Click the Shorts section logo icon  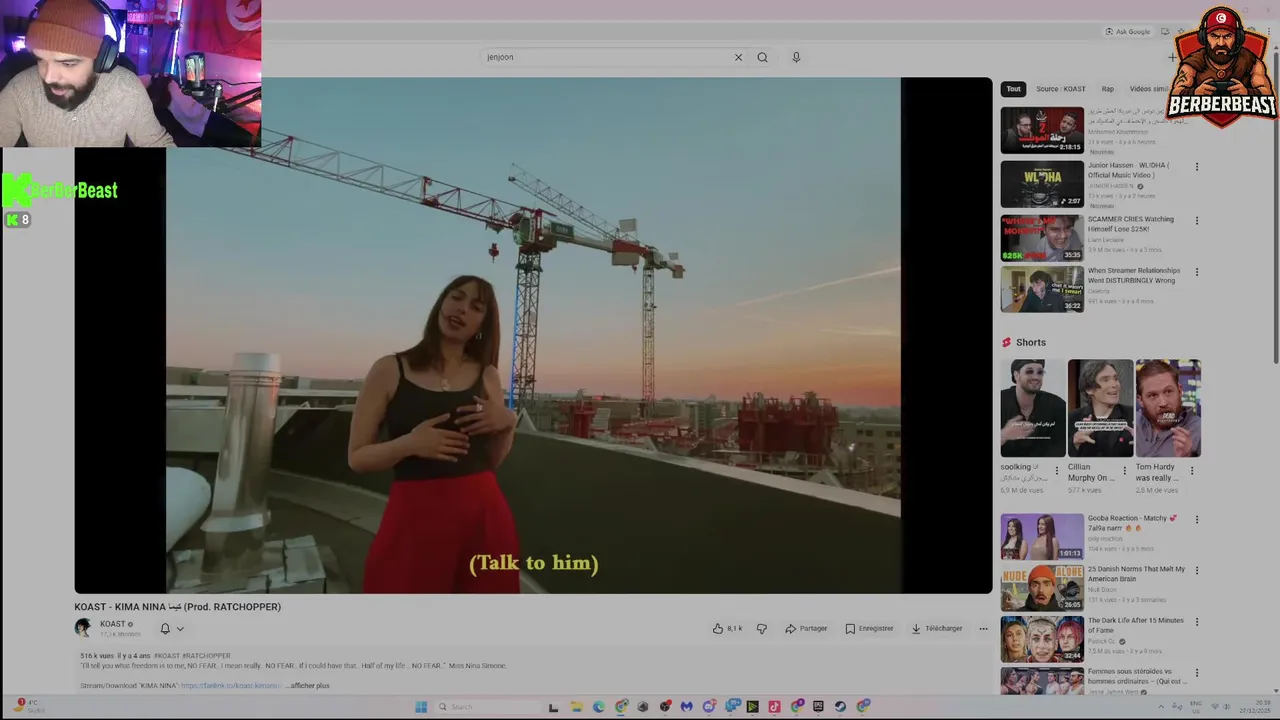pos(1007,342)
